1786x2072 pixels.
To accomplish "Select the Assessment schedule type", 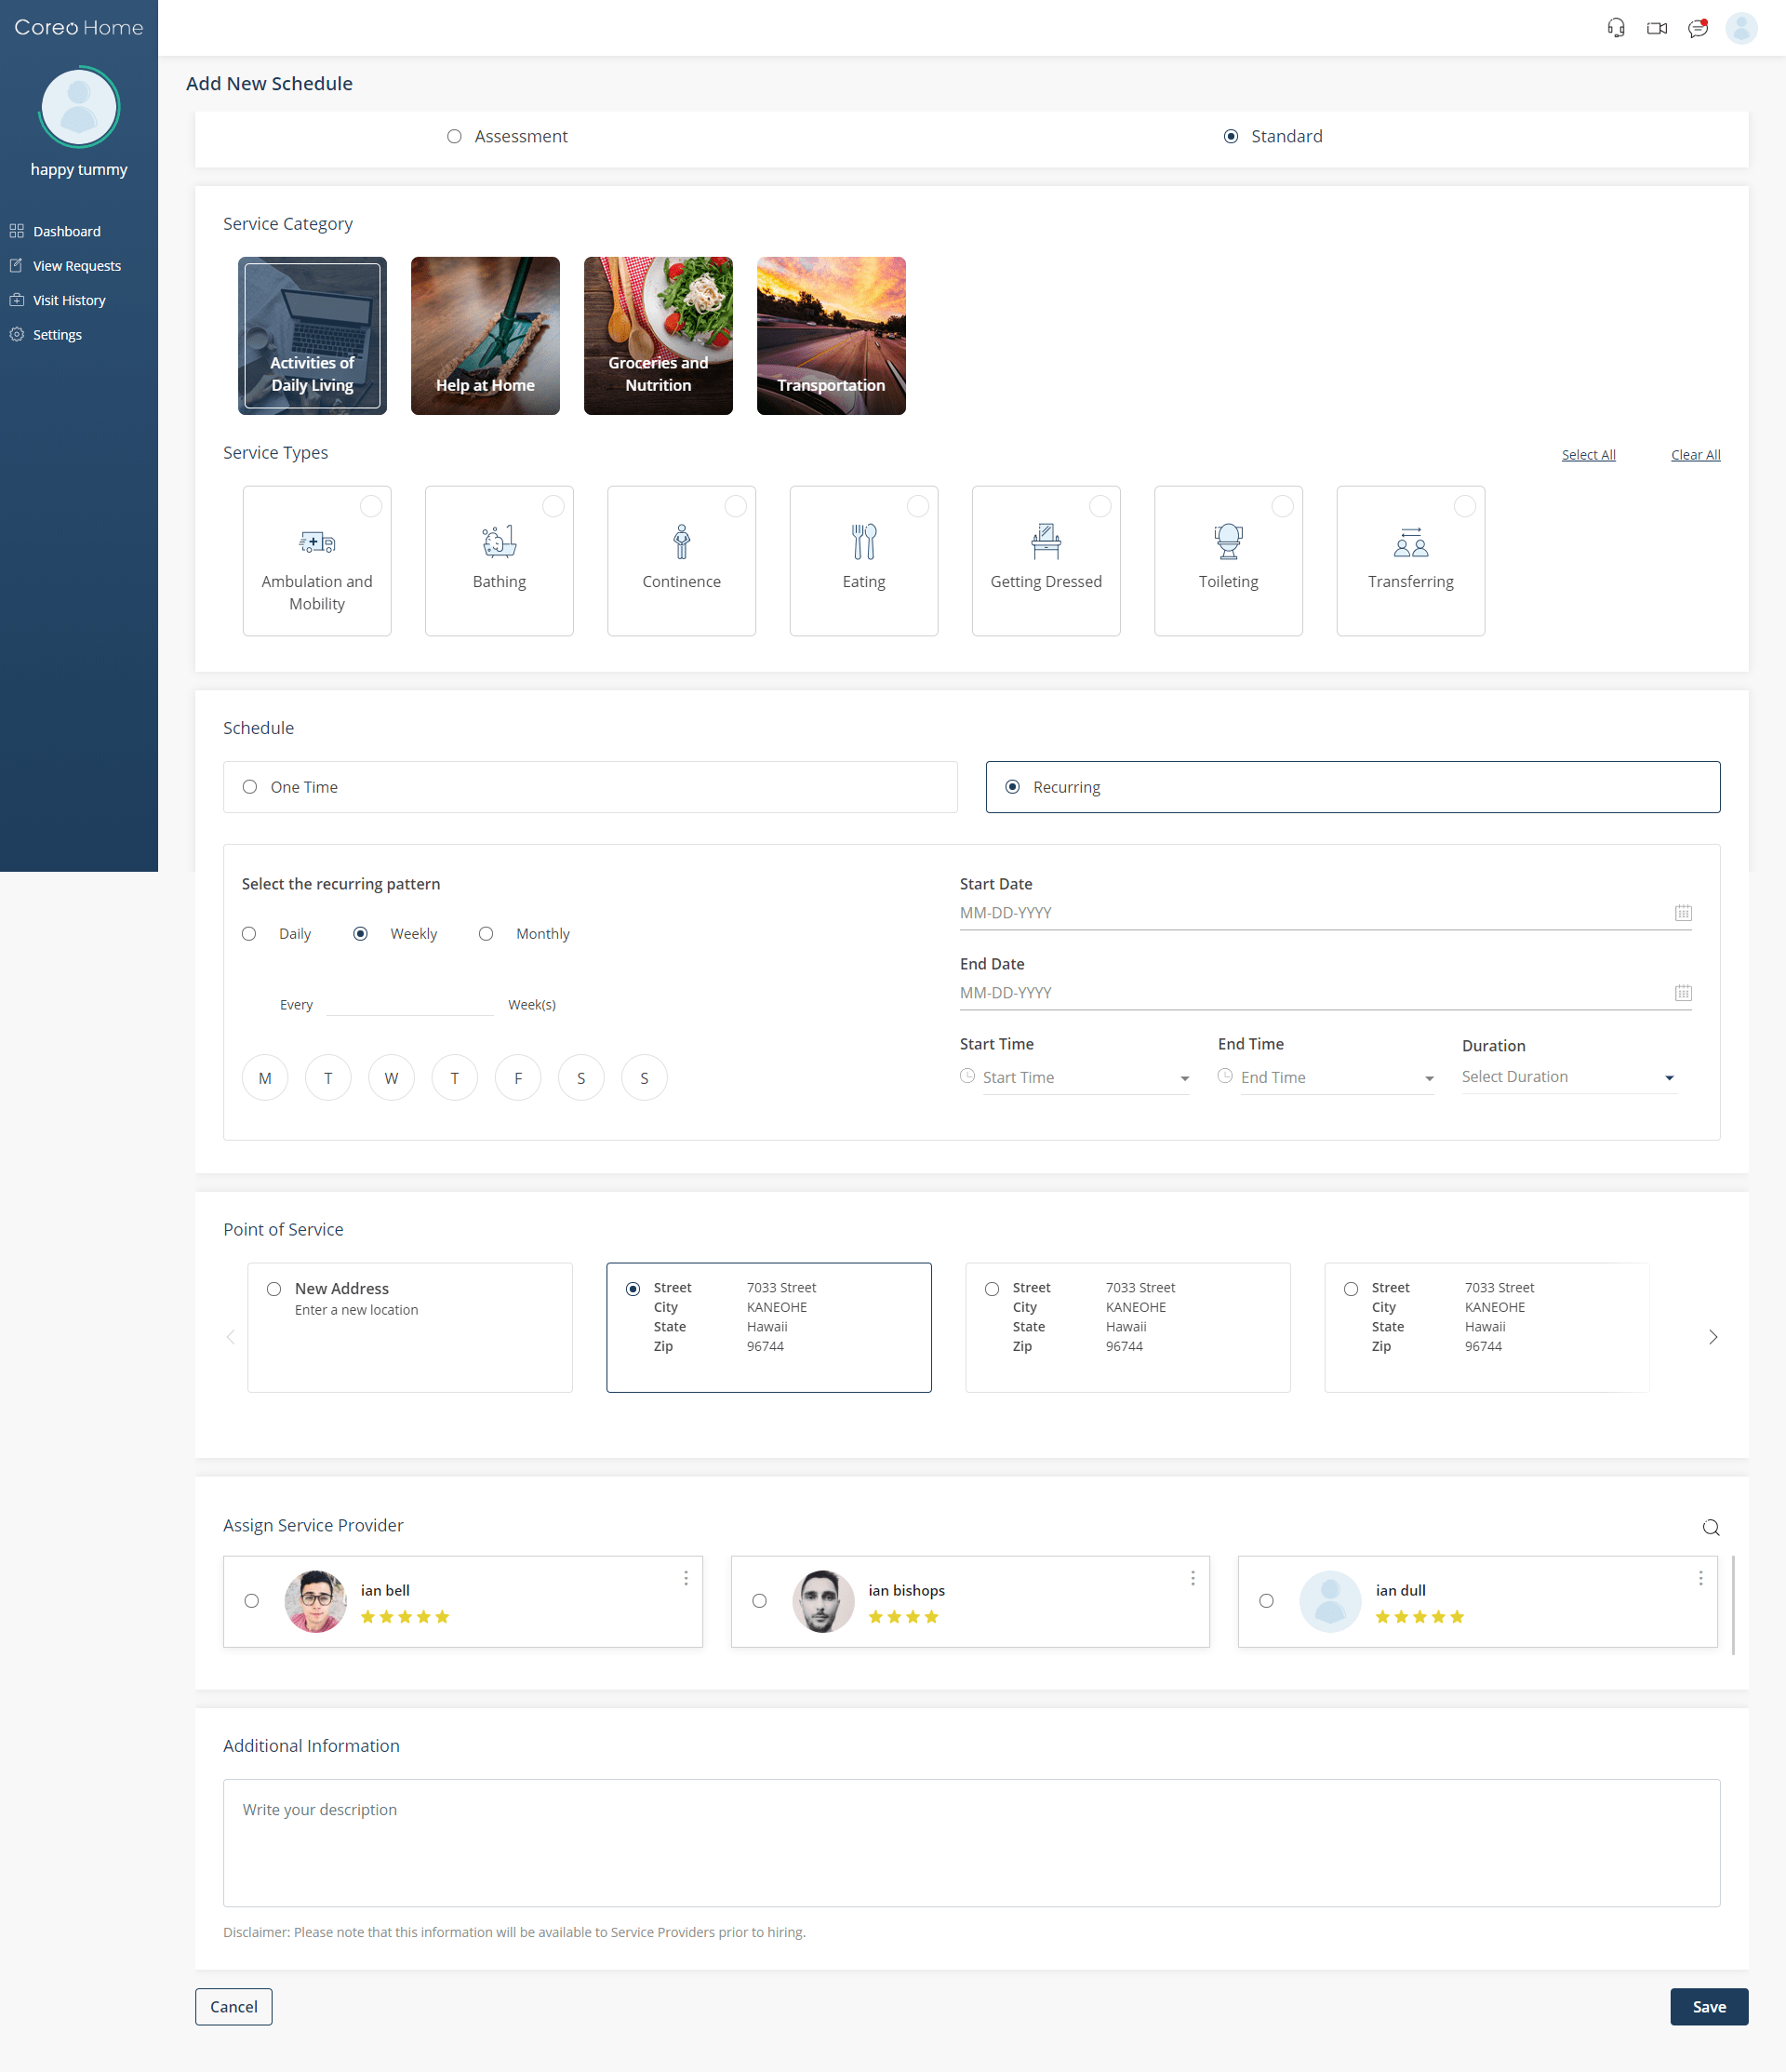I will click(x=453, y=136).
